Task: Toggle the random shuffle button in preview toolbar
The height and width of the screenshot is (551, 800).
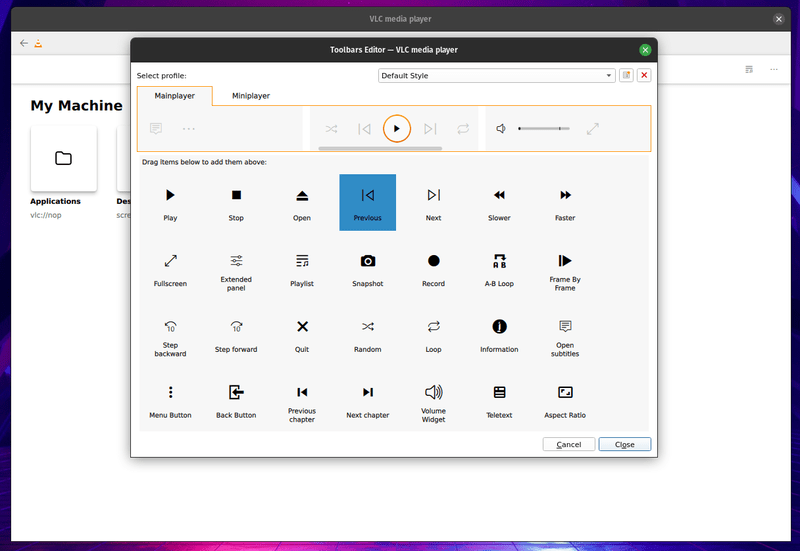Action: [x=331, y=129]
